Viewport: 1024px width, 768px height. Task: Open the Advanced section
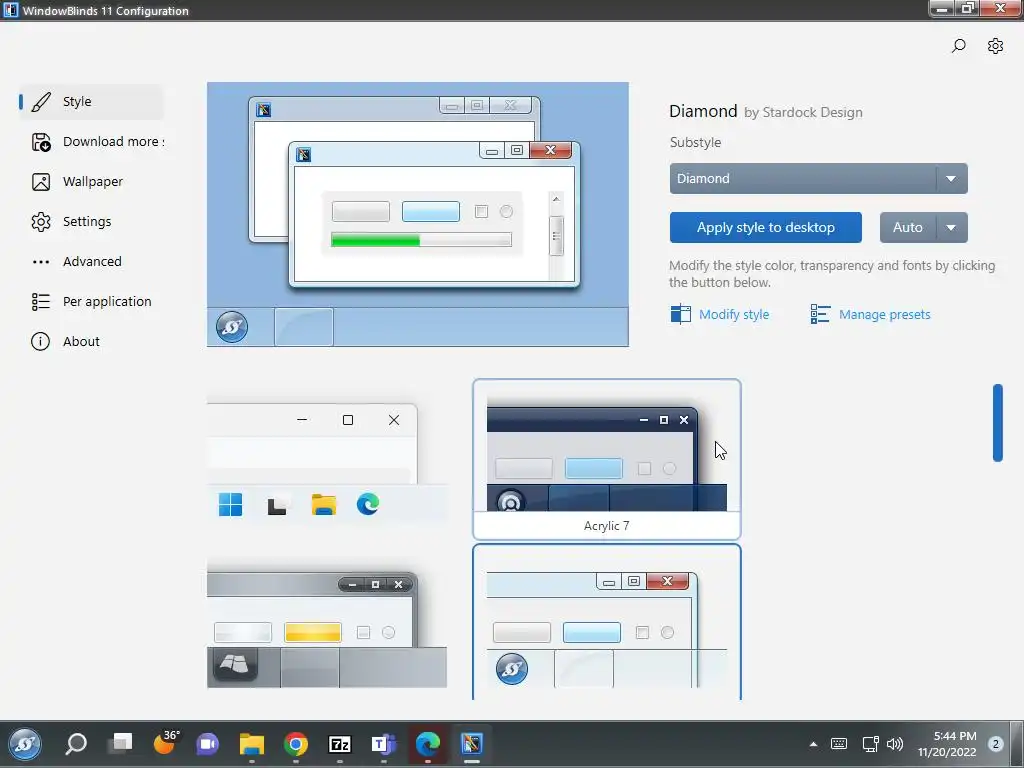click(x=91, y=262)
